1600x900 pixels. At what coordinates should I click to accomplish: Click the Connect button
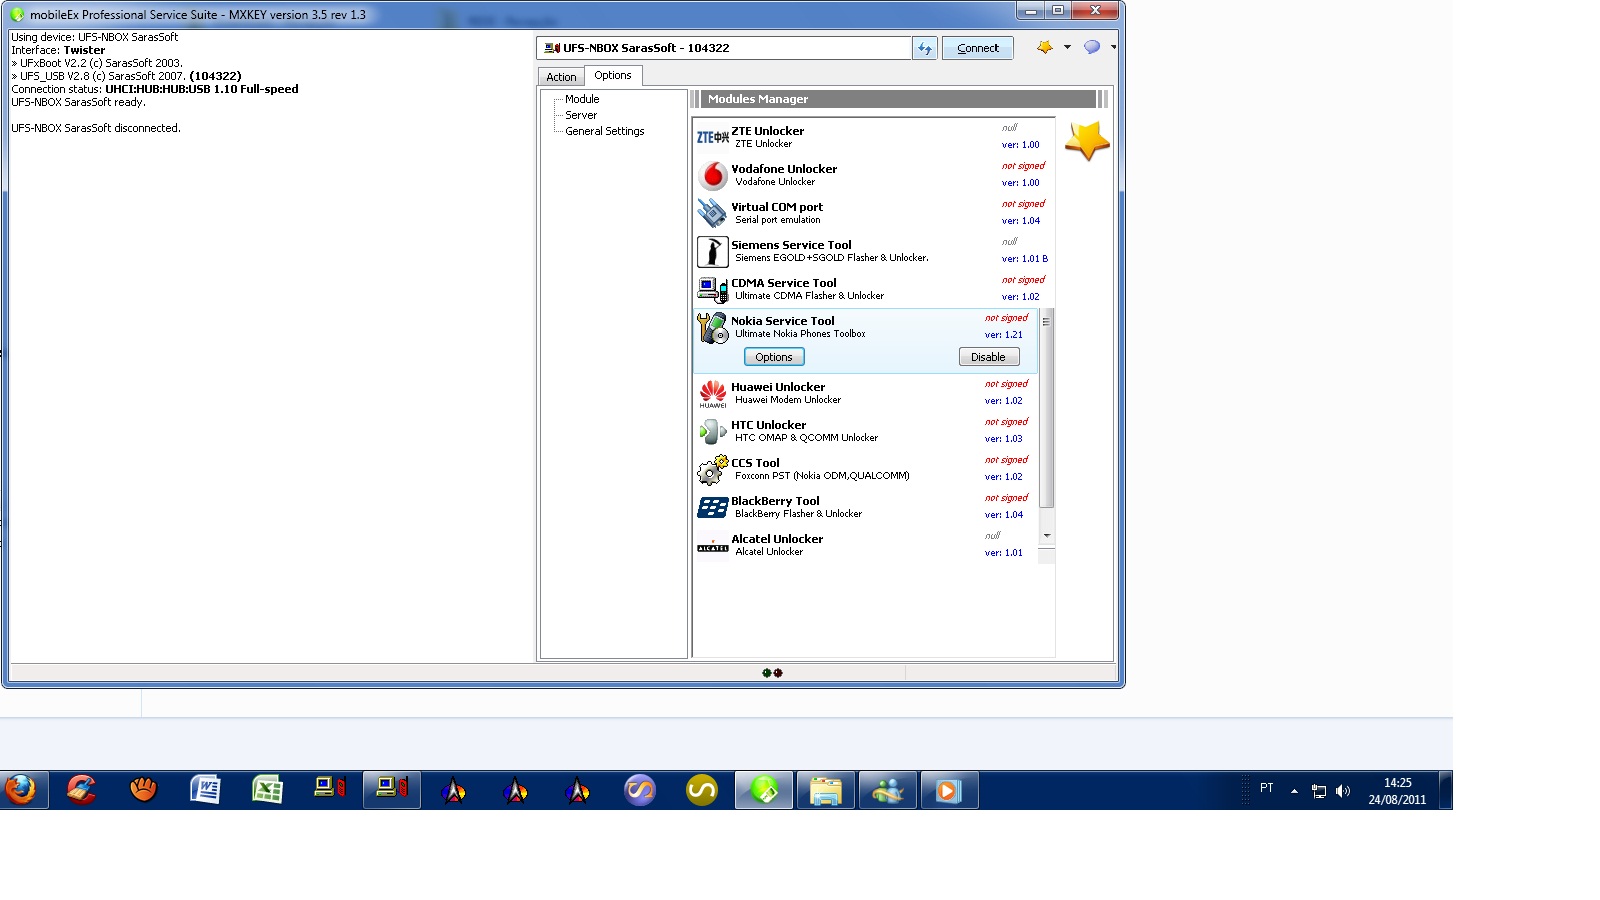[x=978, y=48]
